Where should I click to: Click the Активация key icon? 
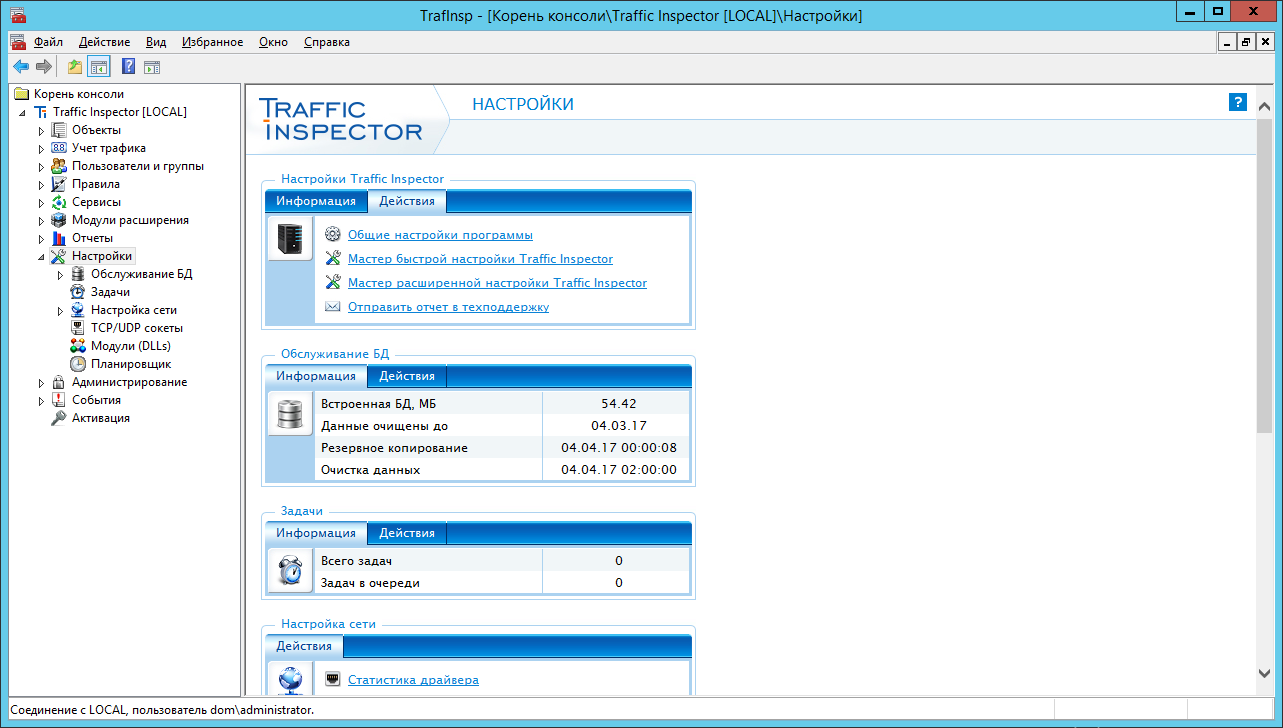59,418
